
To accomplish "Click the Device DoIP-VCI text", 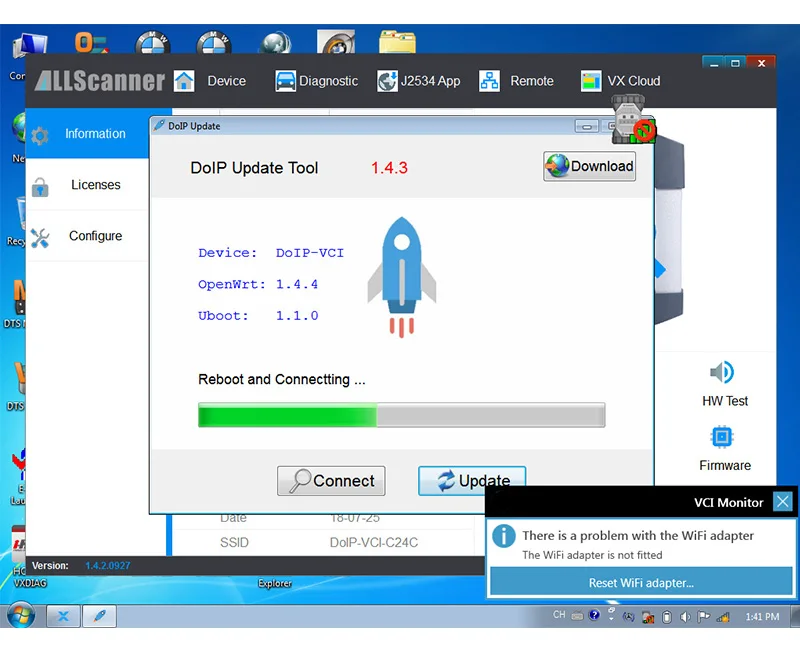I will 271,253.
